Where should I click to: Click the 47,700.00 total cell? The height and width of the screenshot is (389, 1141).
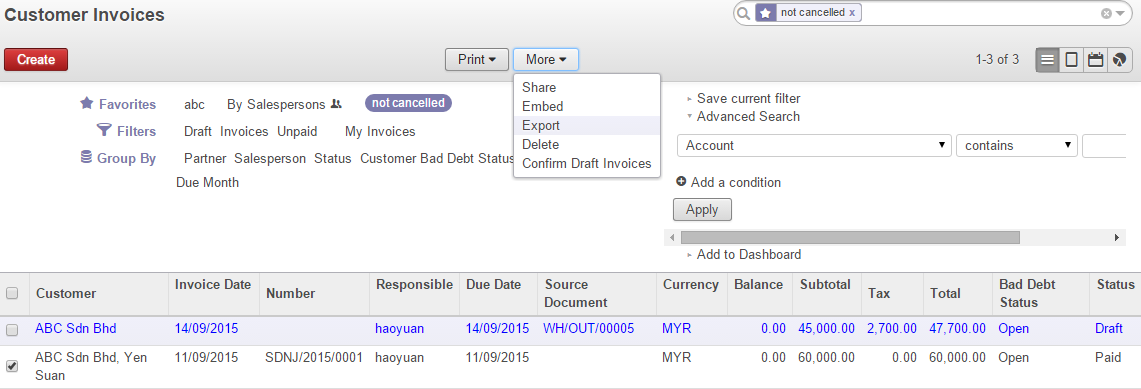pyautogui.click(x=958, y=329)
